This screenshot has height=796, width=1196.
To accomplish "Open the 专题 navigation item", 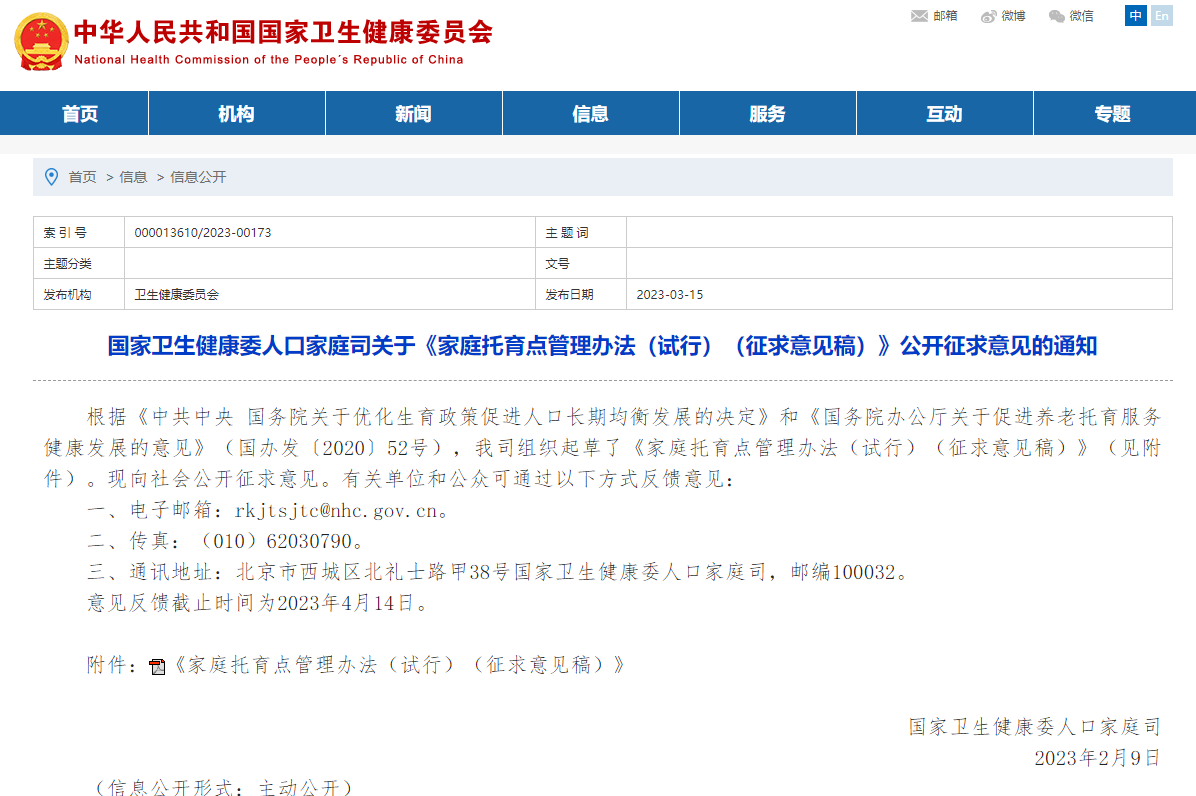I will 1112,114.
